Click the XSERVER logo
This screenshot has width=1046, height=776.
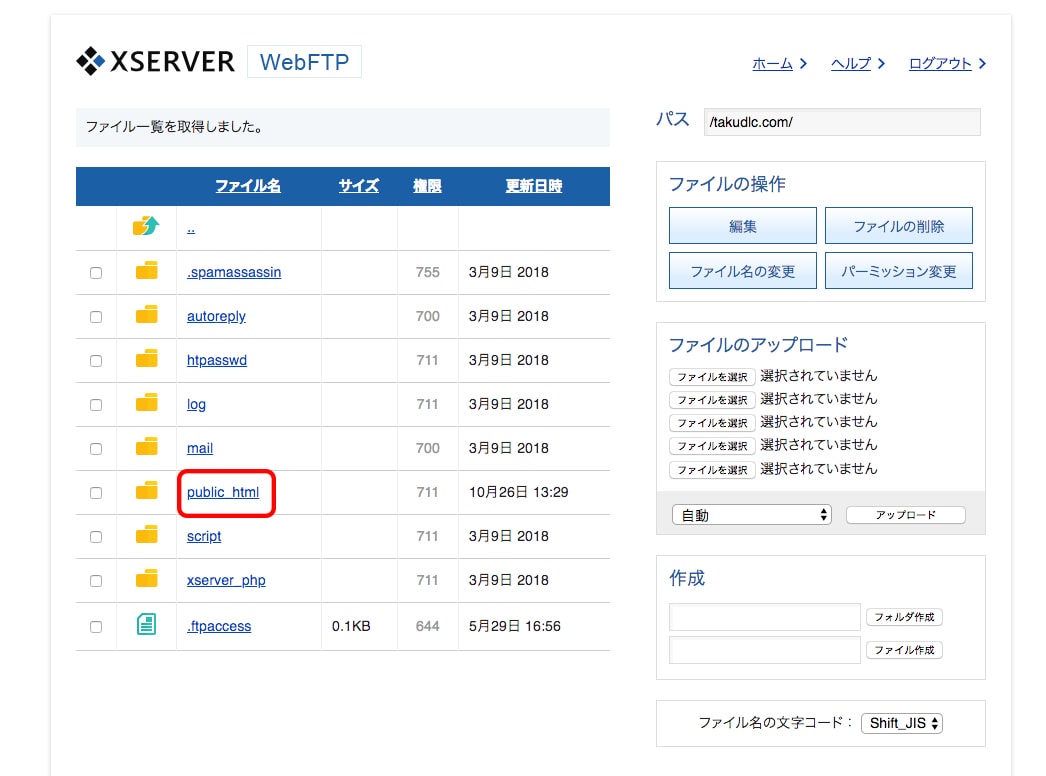pos(156,62)
